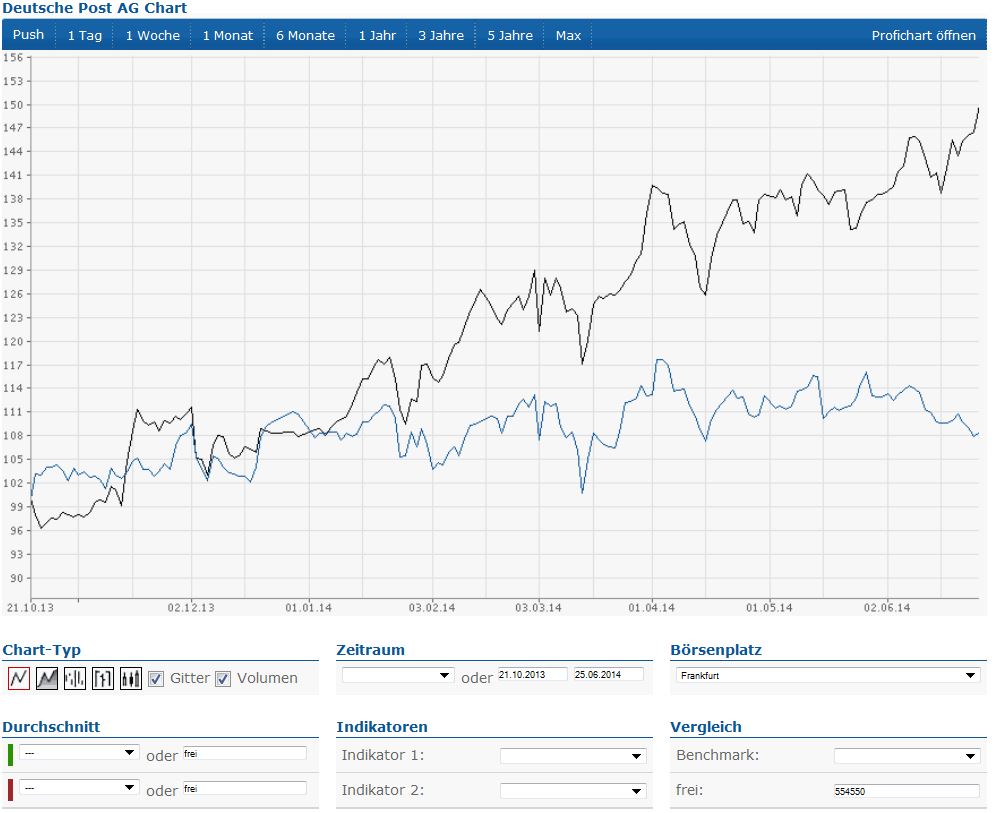The image size is (999, 813).
Task: Click the second Durchschnitt frei input
Action: pyautogui.click(x=245, y=789)
